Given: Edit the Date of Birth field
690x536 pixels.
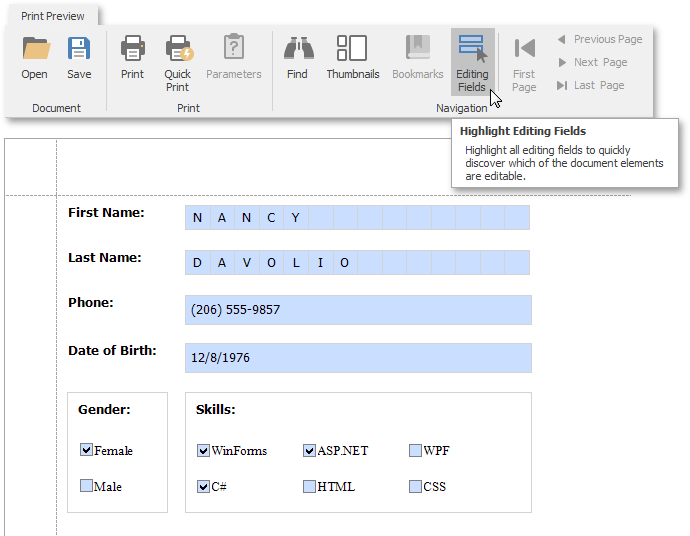Looking at the screenshot, I should point(358,358).
